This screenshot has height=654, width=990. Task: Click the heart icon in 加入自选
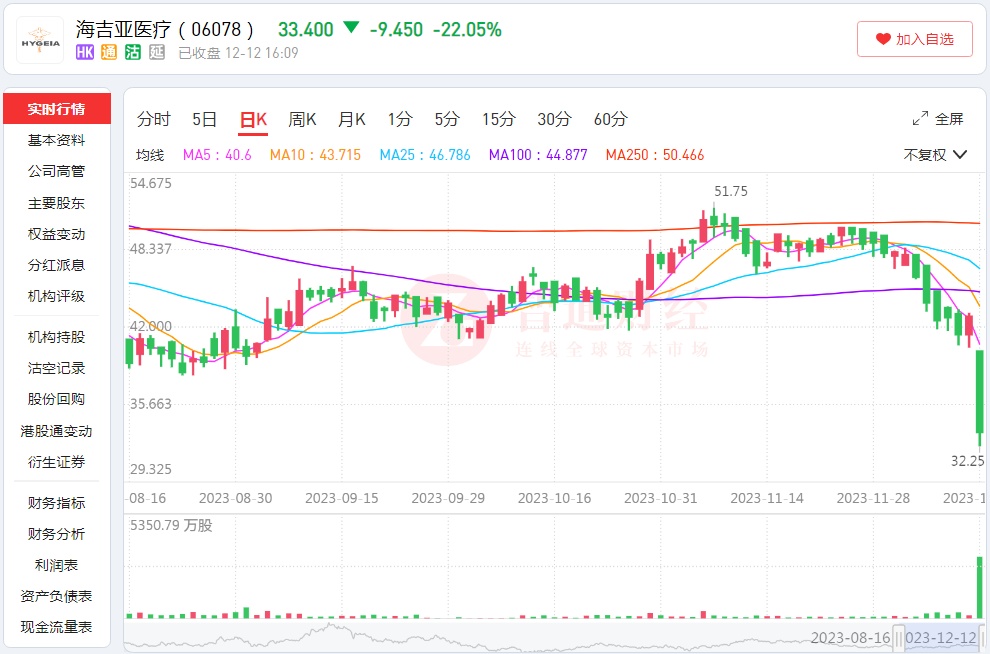coord(883,39)
